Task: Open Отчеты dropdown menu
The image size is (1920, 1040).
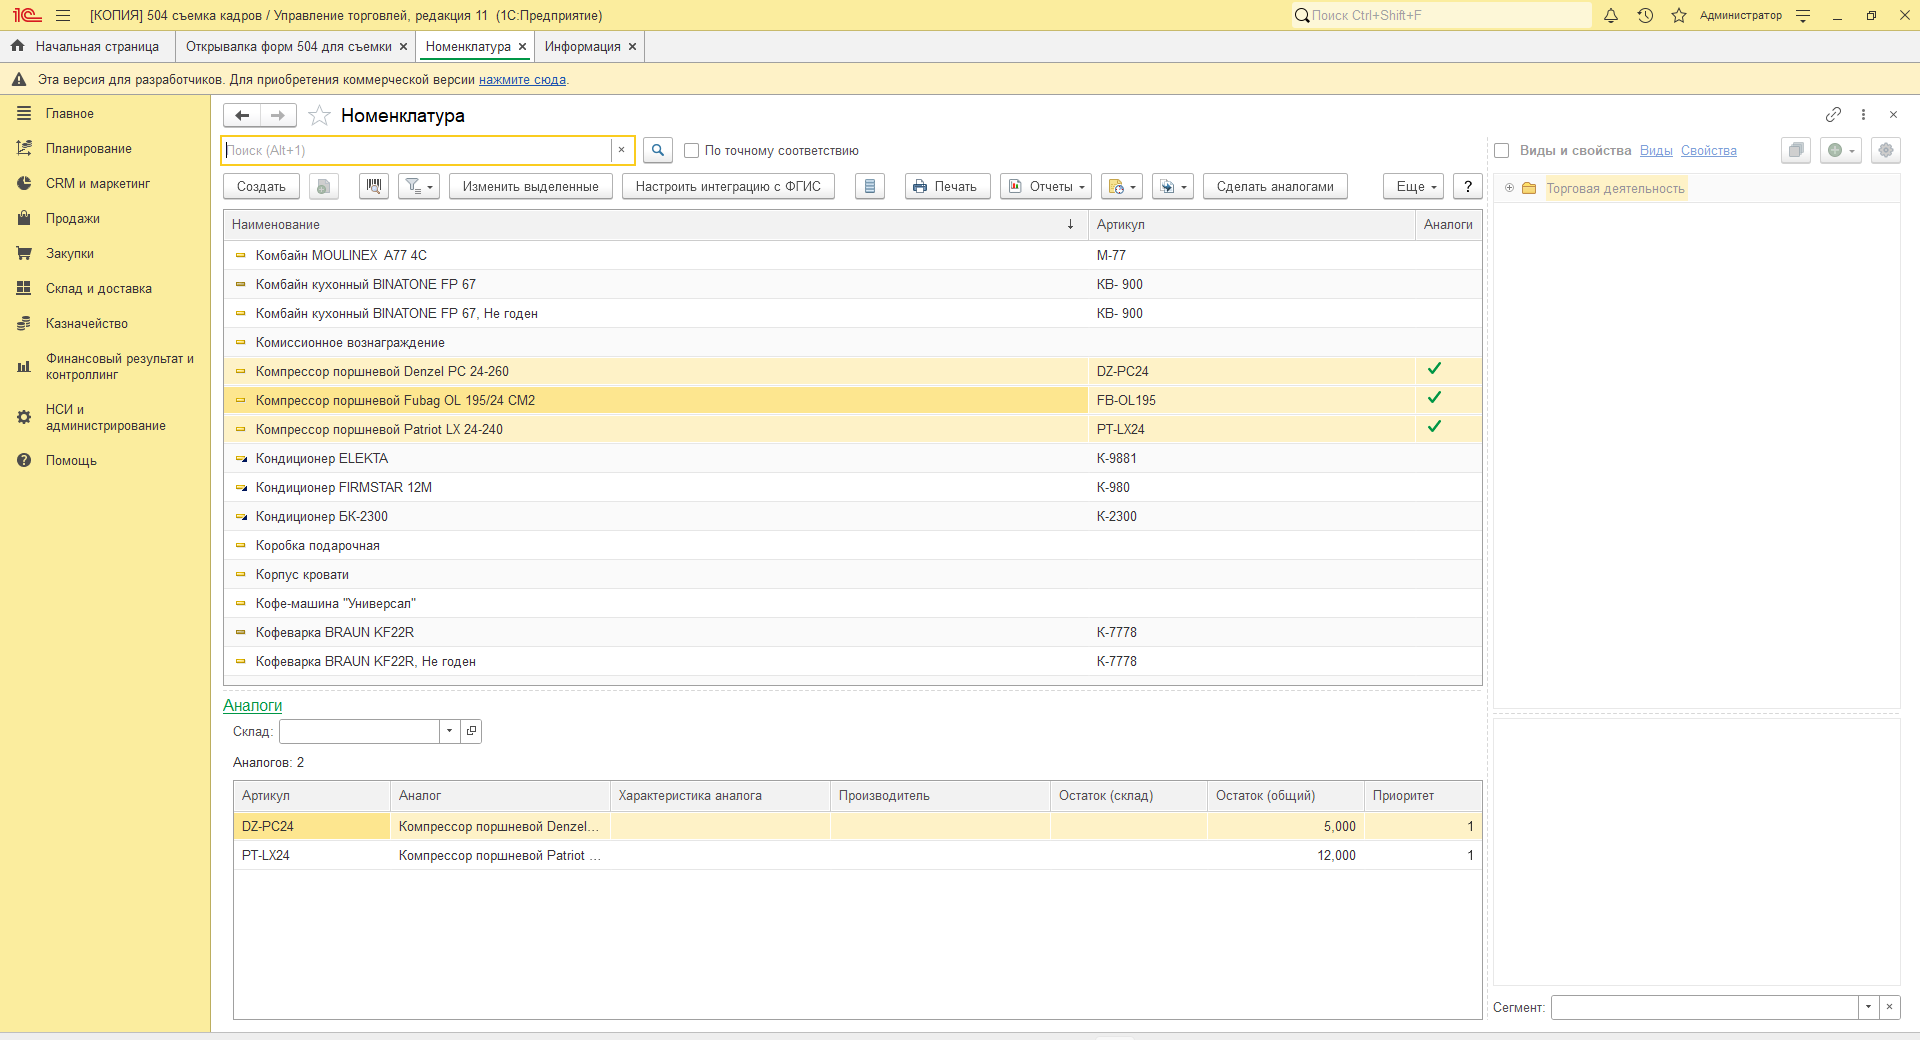Action: (1046, 186)
